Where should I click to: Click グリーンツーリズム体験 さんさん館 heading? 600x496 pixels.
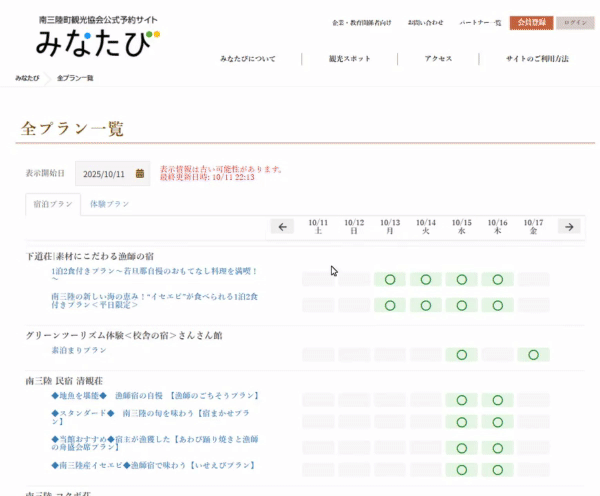124,336
